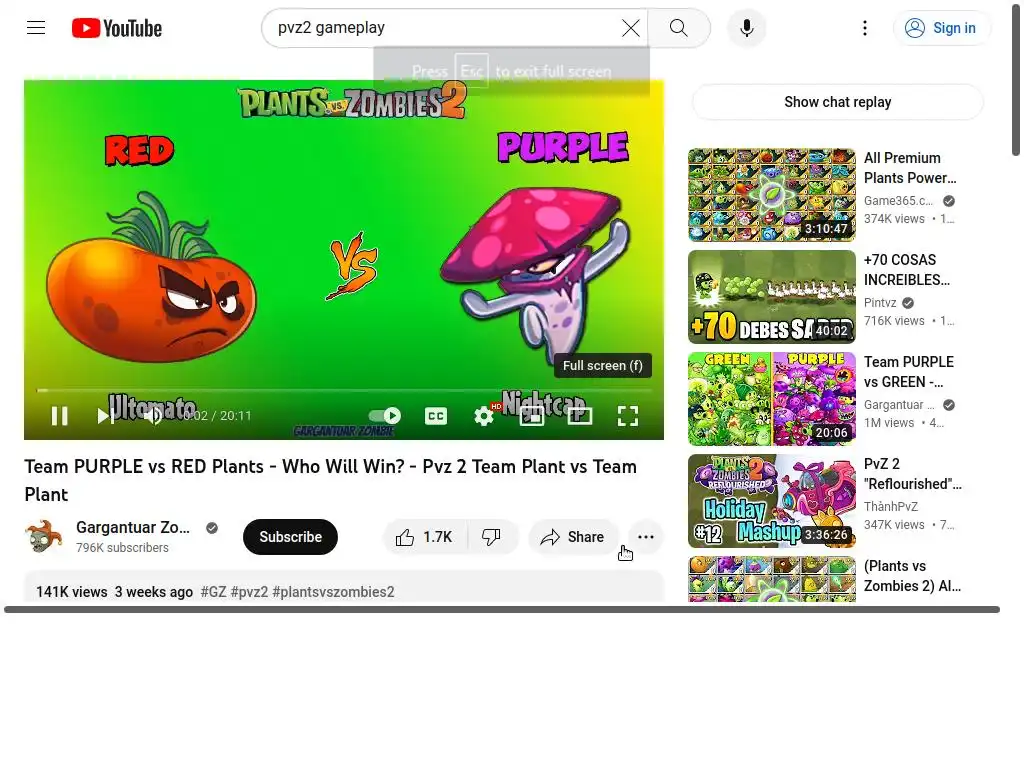Open Plants vs Zombies 2 Al... thumbnail
The image size is (1024, 768).
tap(771, 579)
